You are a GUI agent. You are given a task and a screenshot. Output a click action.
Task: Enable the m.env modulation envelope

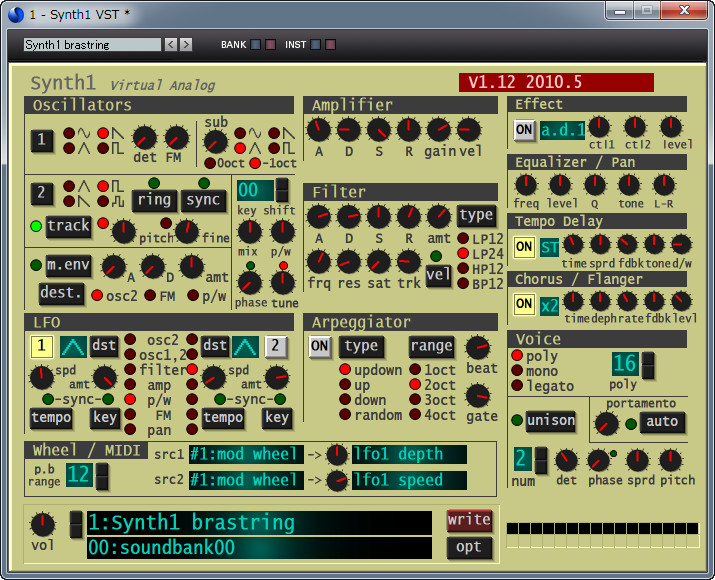pos(68,265)
